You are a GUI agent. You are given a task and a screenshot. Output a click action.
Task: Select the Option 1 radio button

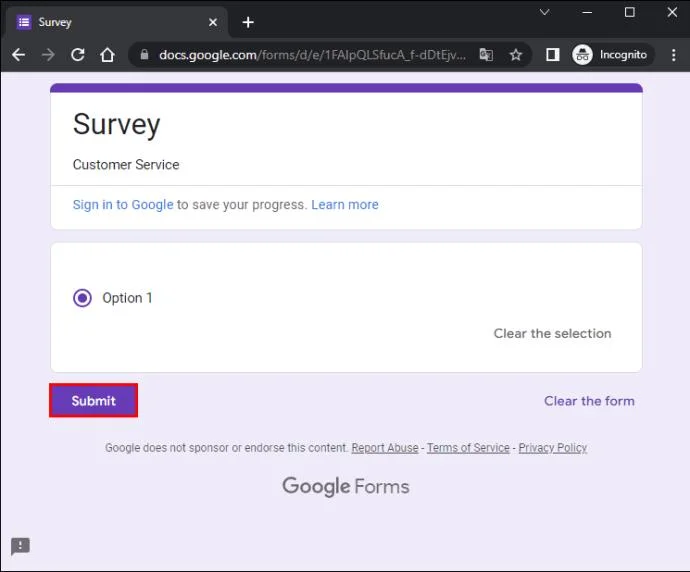[82, 298]
